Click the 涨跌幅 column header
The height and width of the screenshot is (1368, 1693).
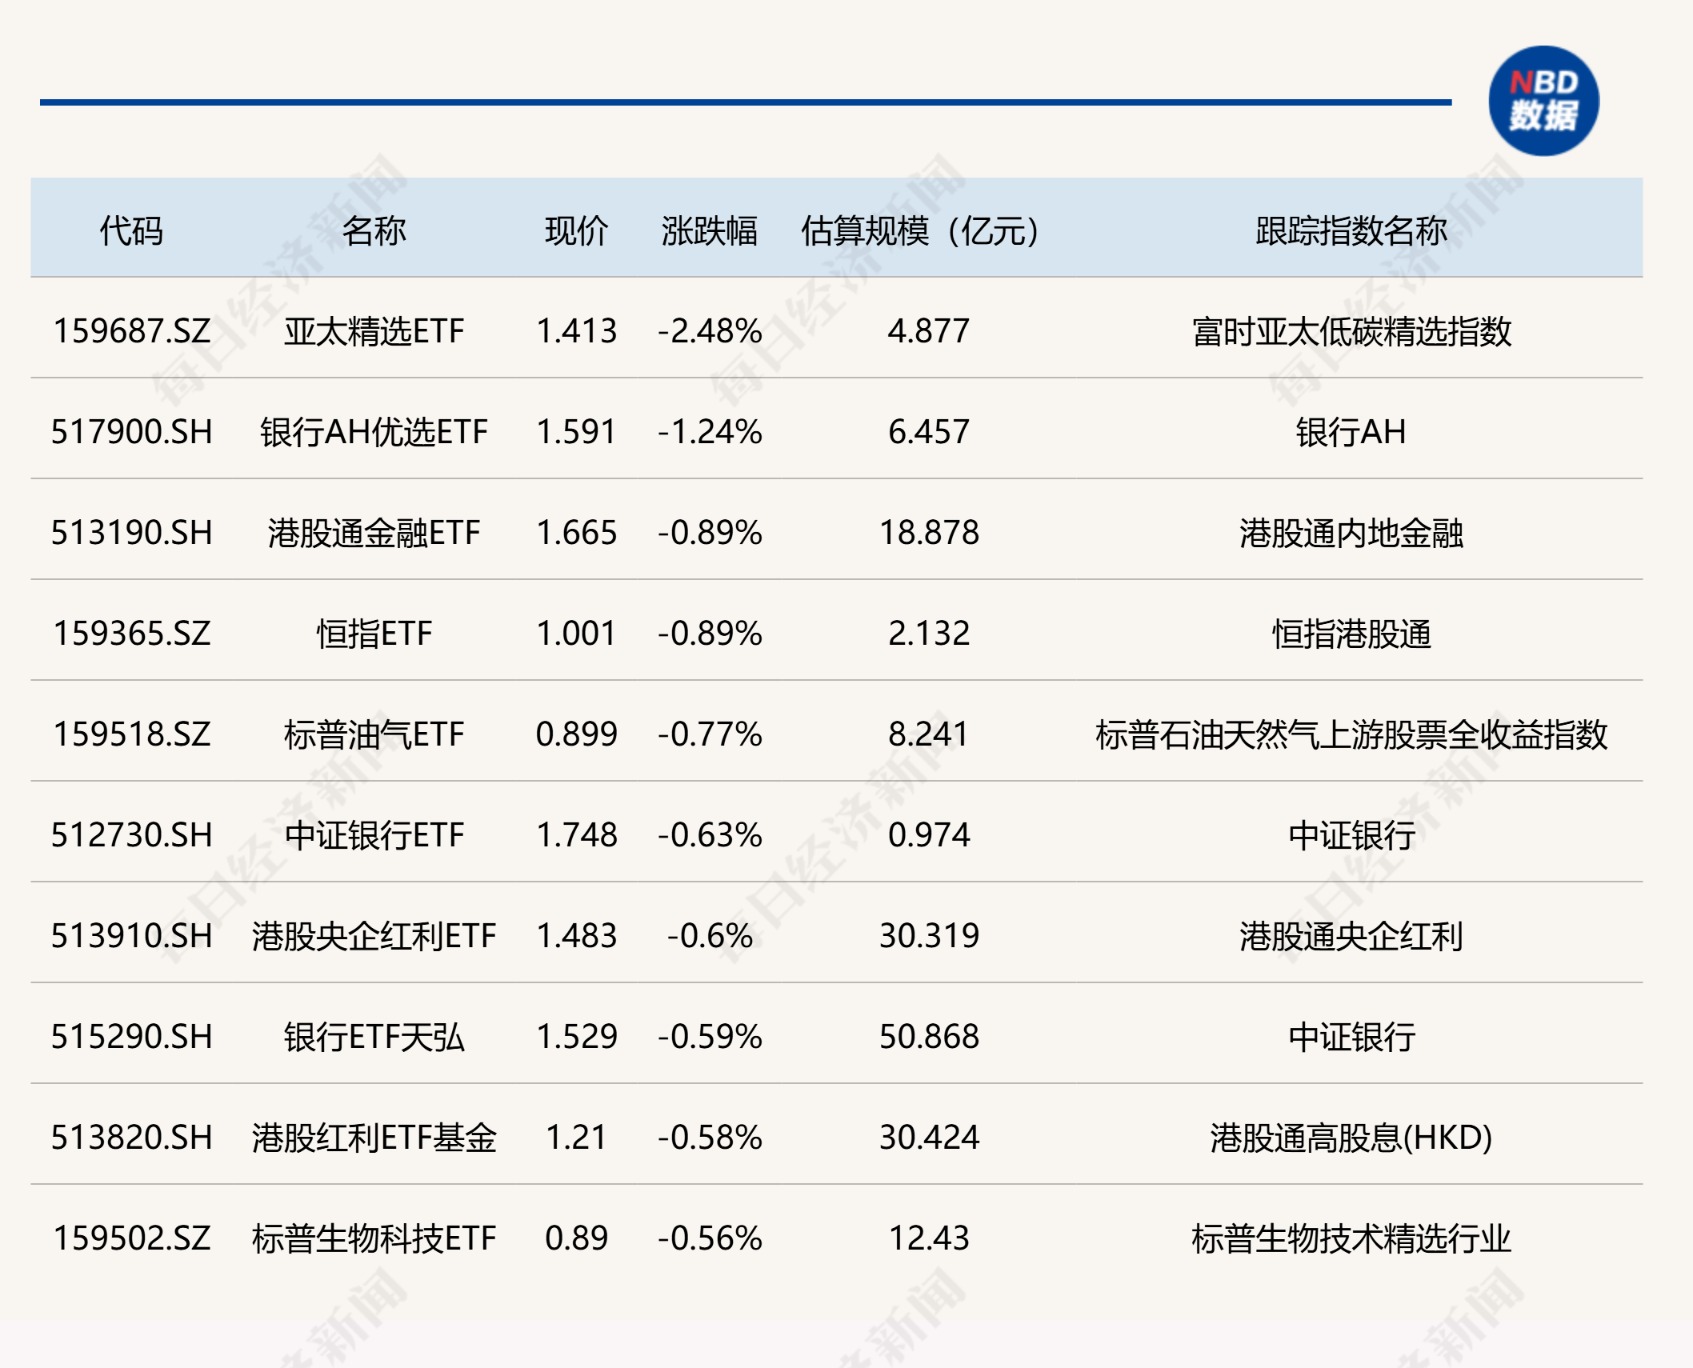pos(710,228)
